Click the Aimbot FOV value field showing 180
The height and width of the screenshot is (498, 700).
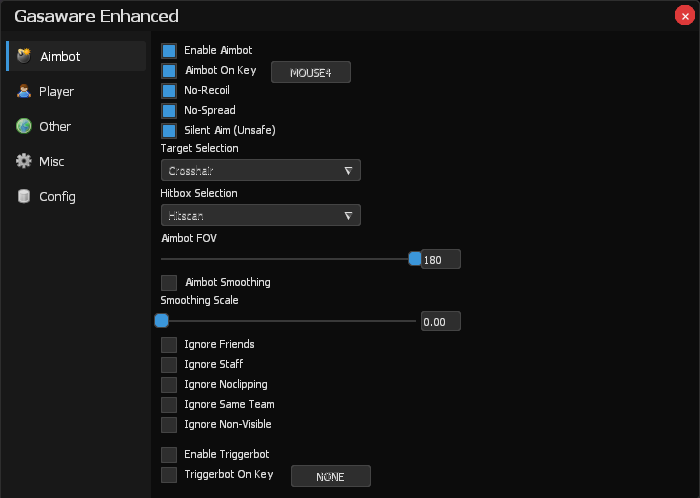pyautogui.click(x=440, y=260)
